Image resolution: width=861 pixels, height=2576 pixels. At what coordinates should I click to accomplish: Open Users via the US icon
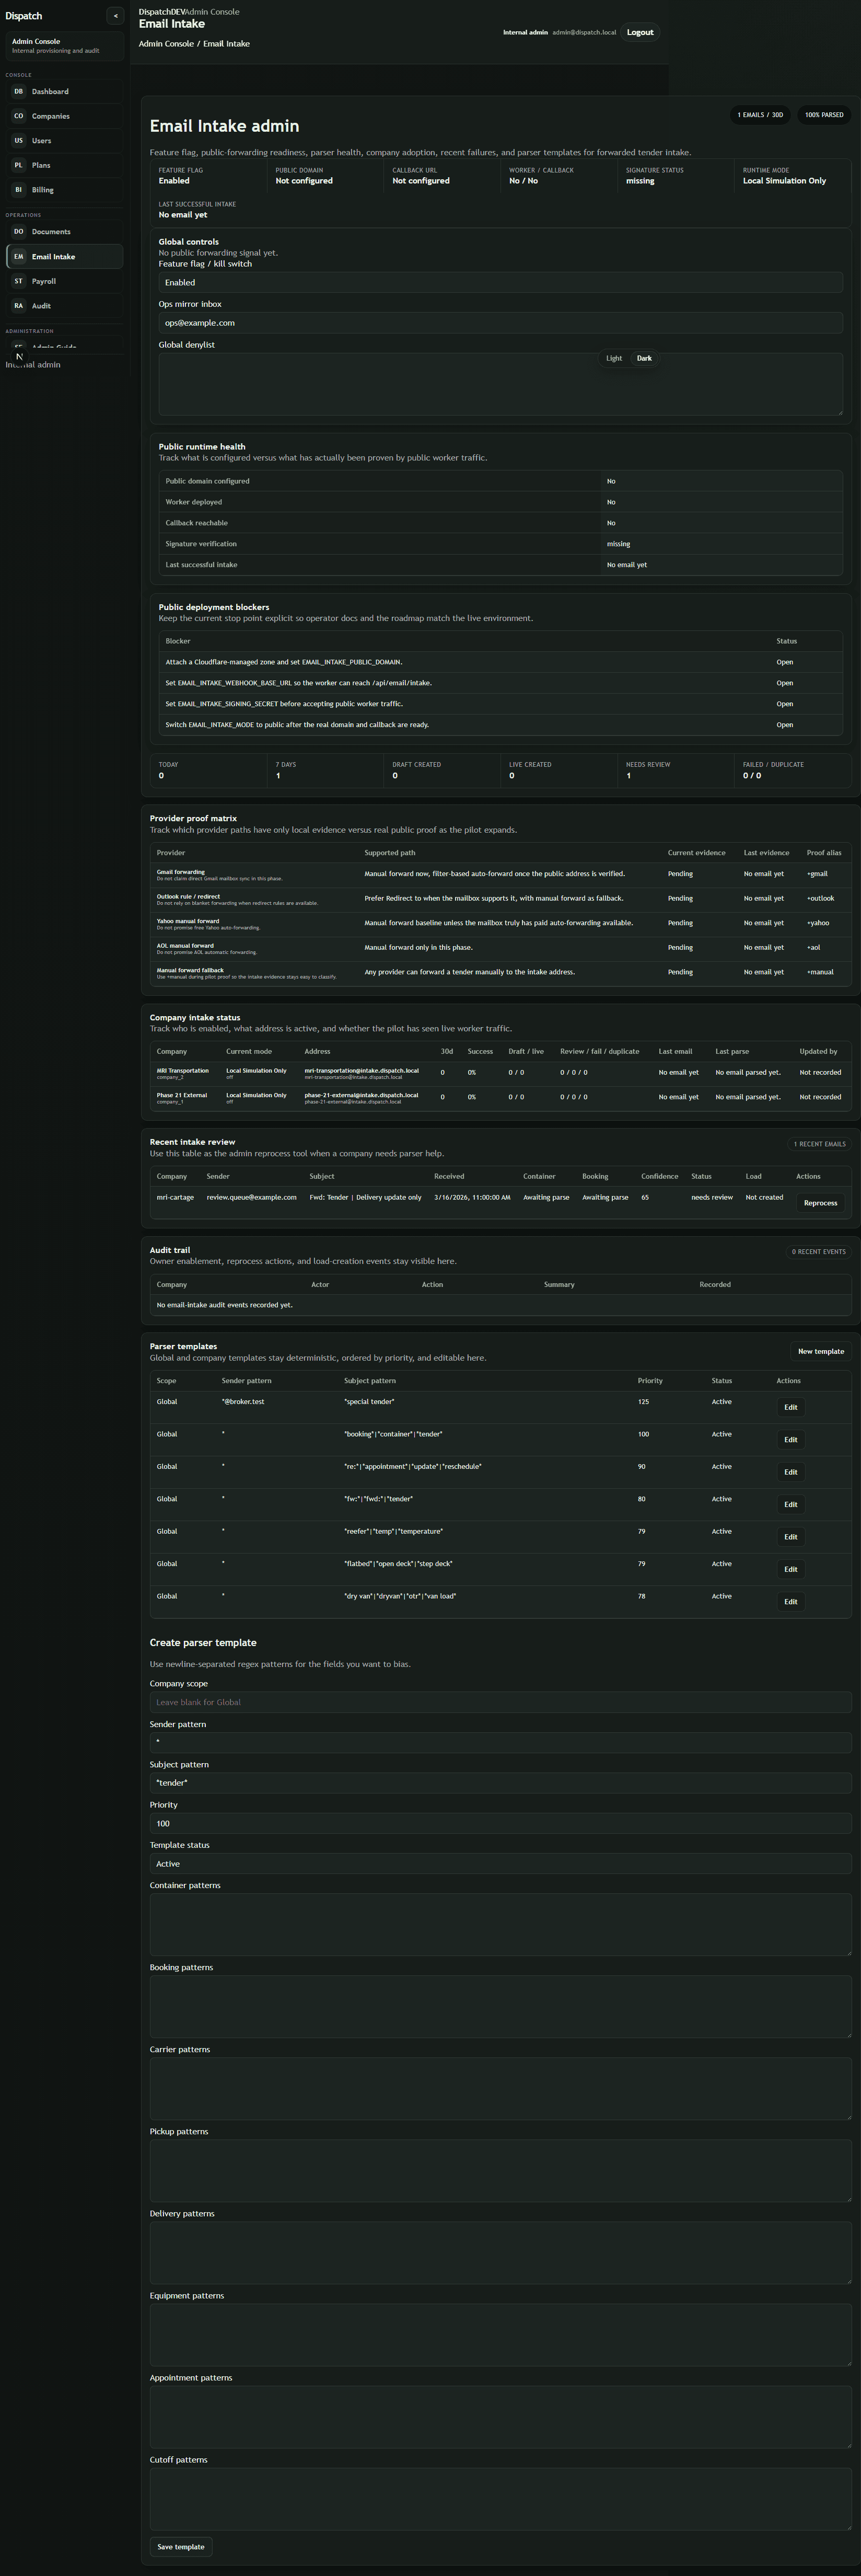[18, 140]
